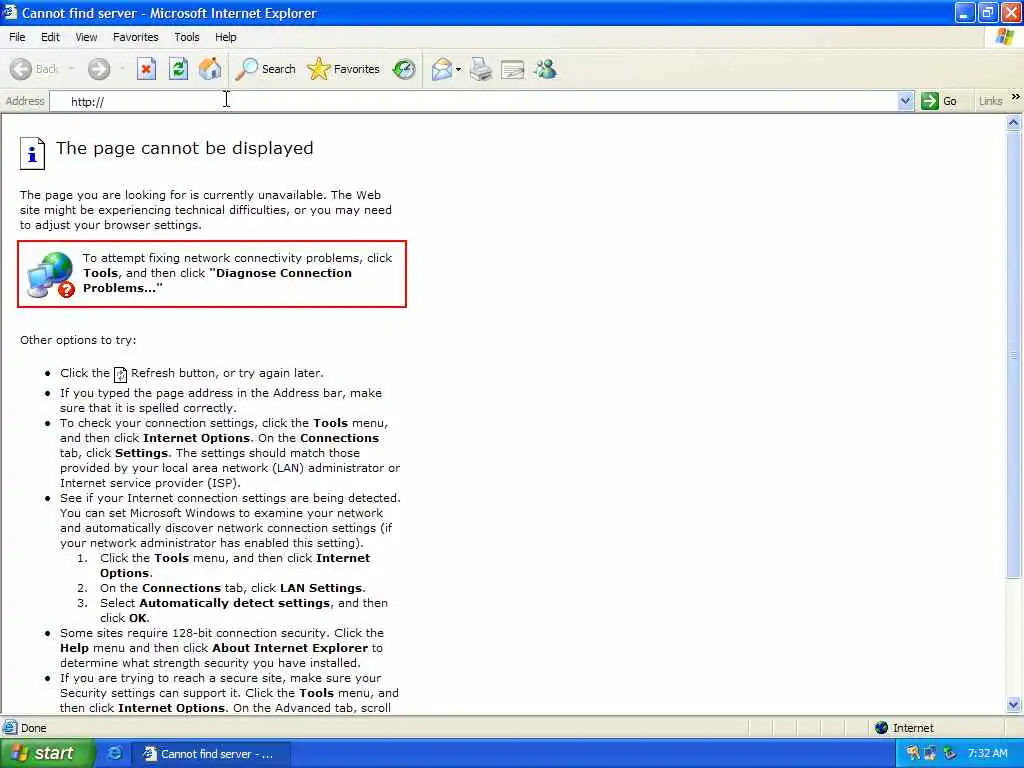Click the info page icon beside heading
The image size is (1024, 768).
[32, 153]
